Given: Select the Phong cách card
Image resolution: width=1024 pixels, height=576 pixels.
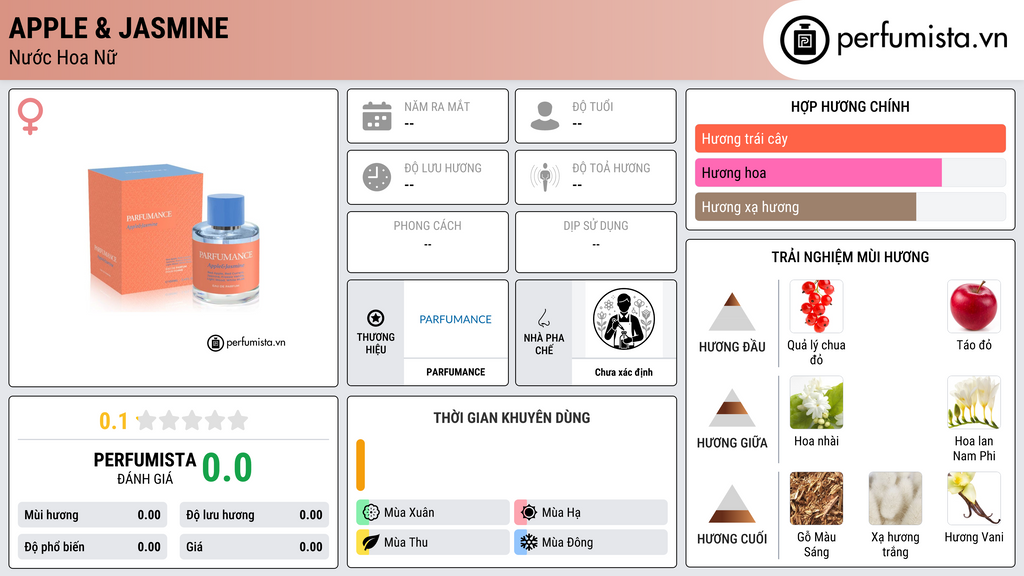Looking at the screenshot, I should [x=428, y=242].
